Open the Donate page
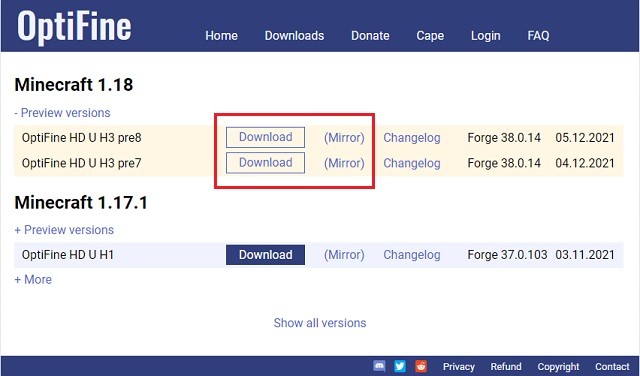The height and width of the screenshot is (376, 640). pyautogui.click(x=370, y=36)
